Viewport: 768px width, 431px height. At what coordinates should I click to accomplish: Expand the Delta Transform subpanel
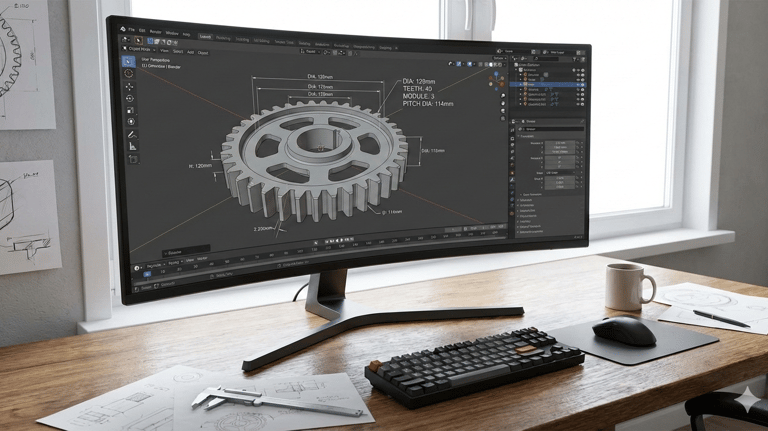(531, 194)
